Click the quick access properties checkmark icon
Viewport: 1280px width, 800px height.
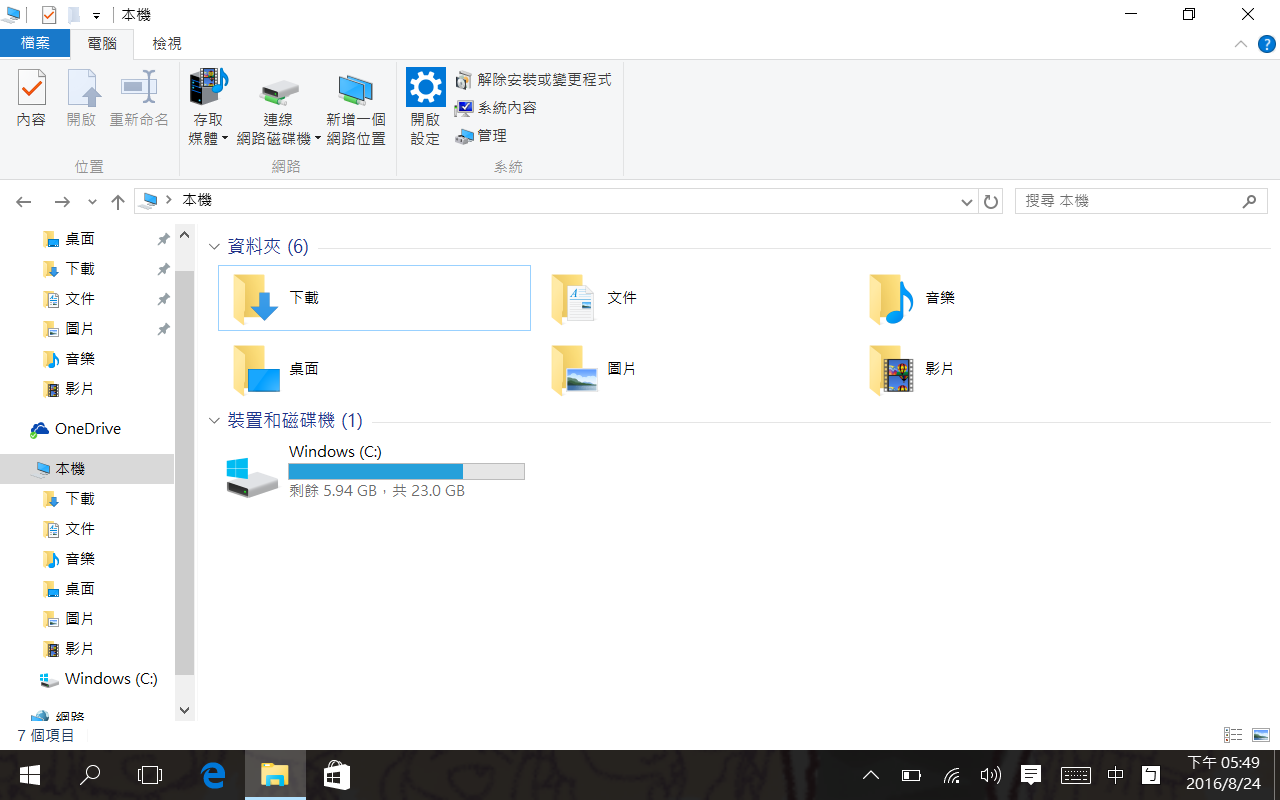pos(49,15)
